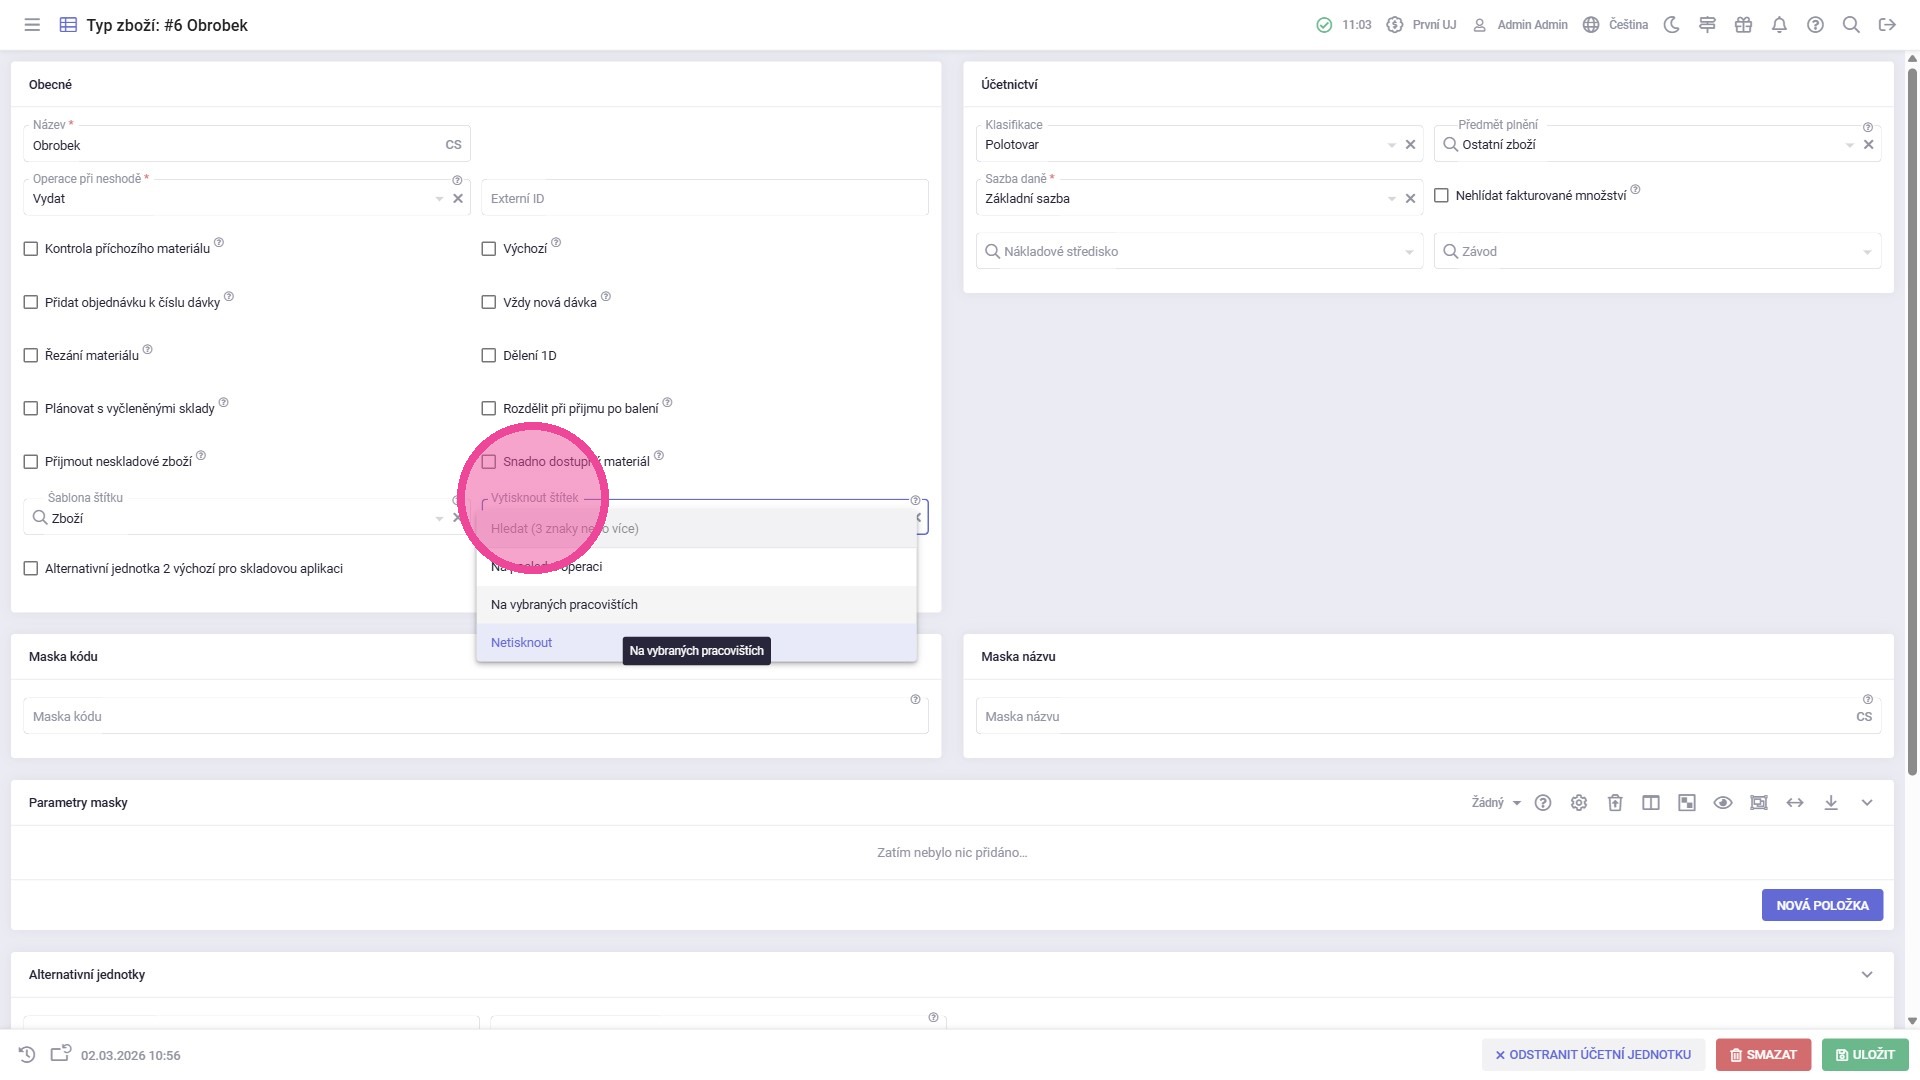This screenshot has height=1080, width=1920.
Task: Click the download icon in Parametry masky
Action: pos(1831,803)
